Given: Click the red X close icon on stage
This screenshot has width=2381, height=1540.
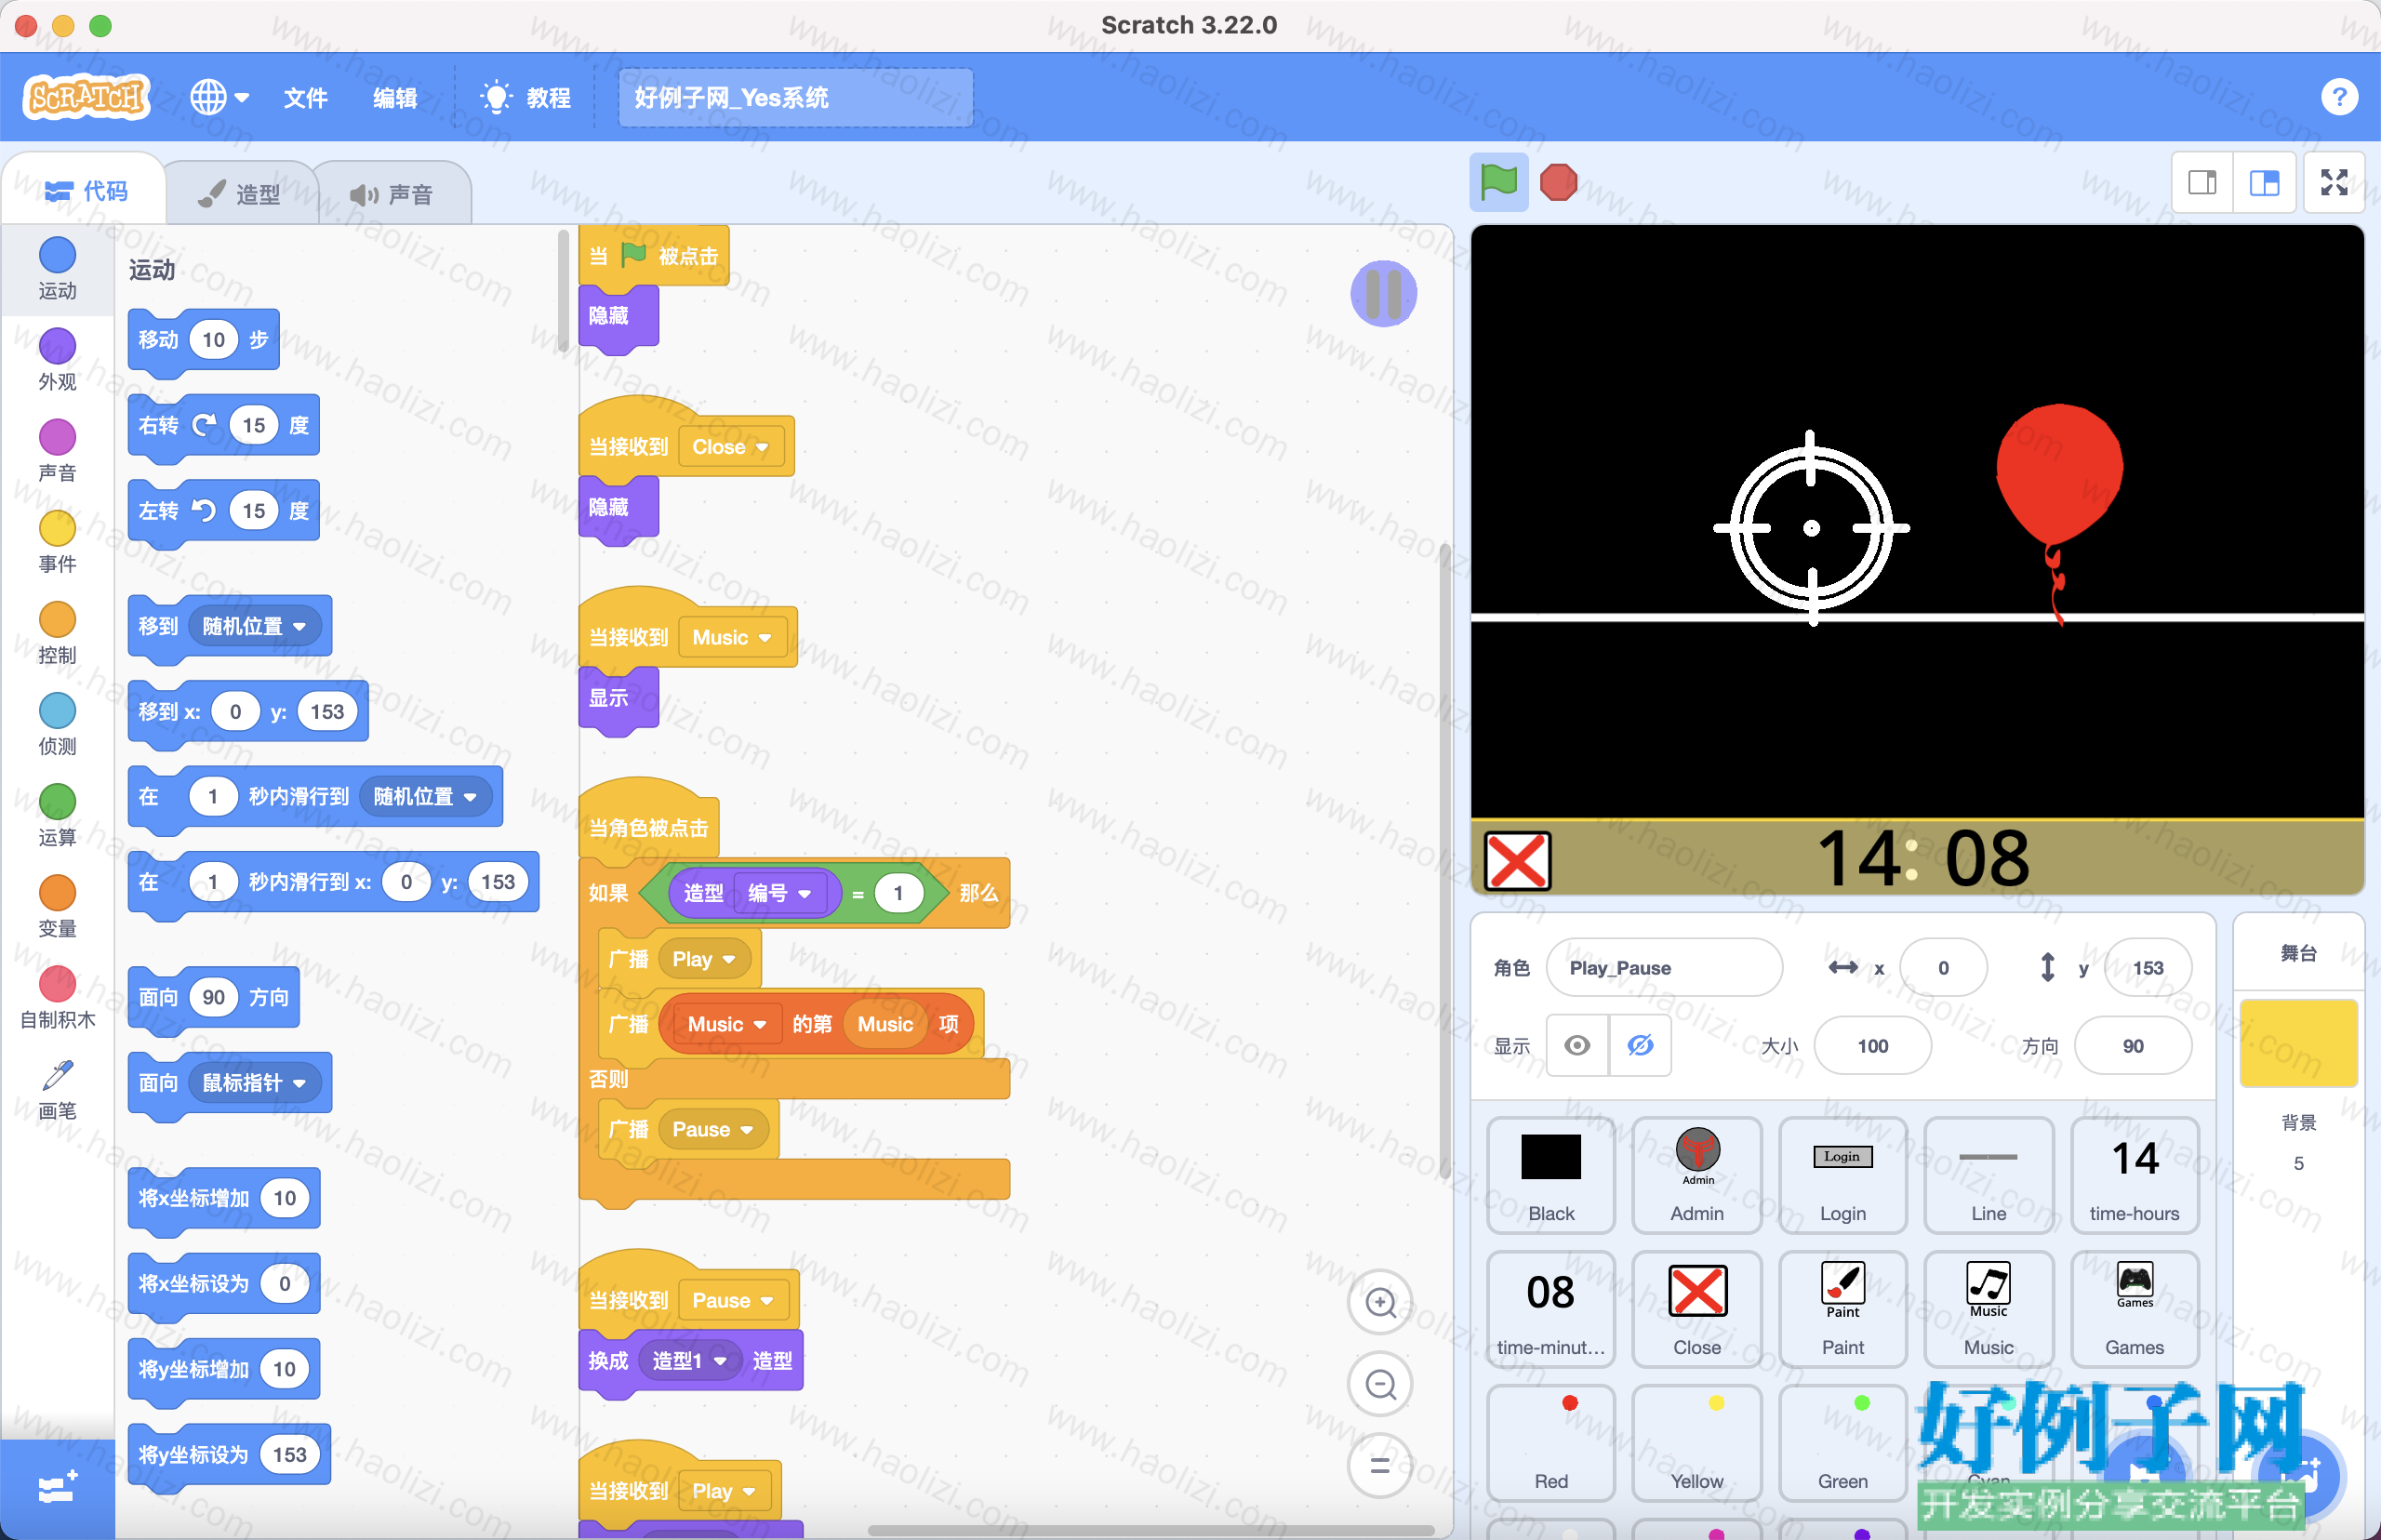Looking at the screenshot, I should tap(1517, 860).
